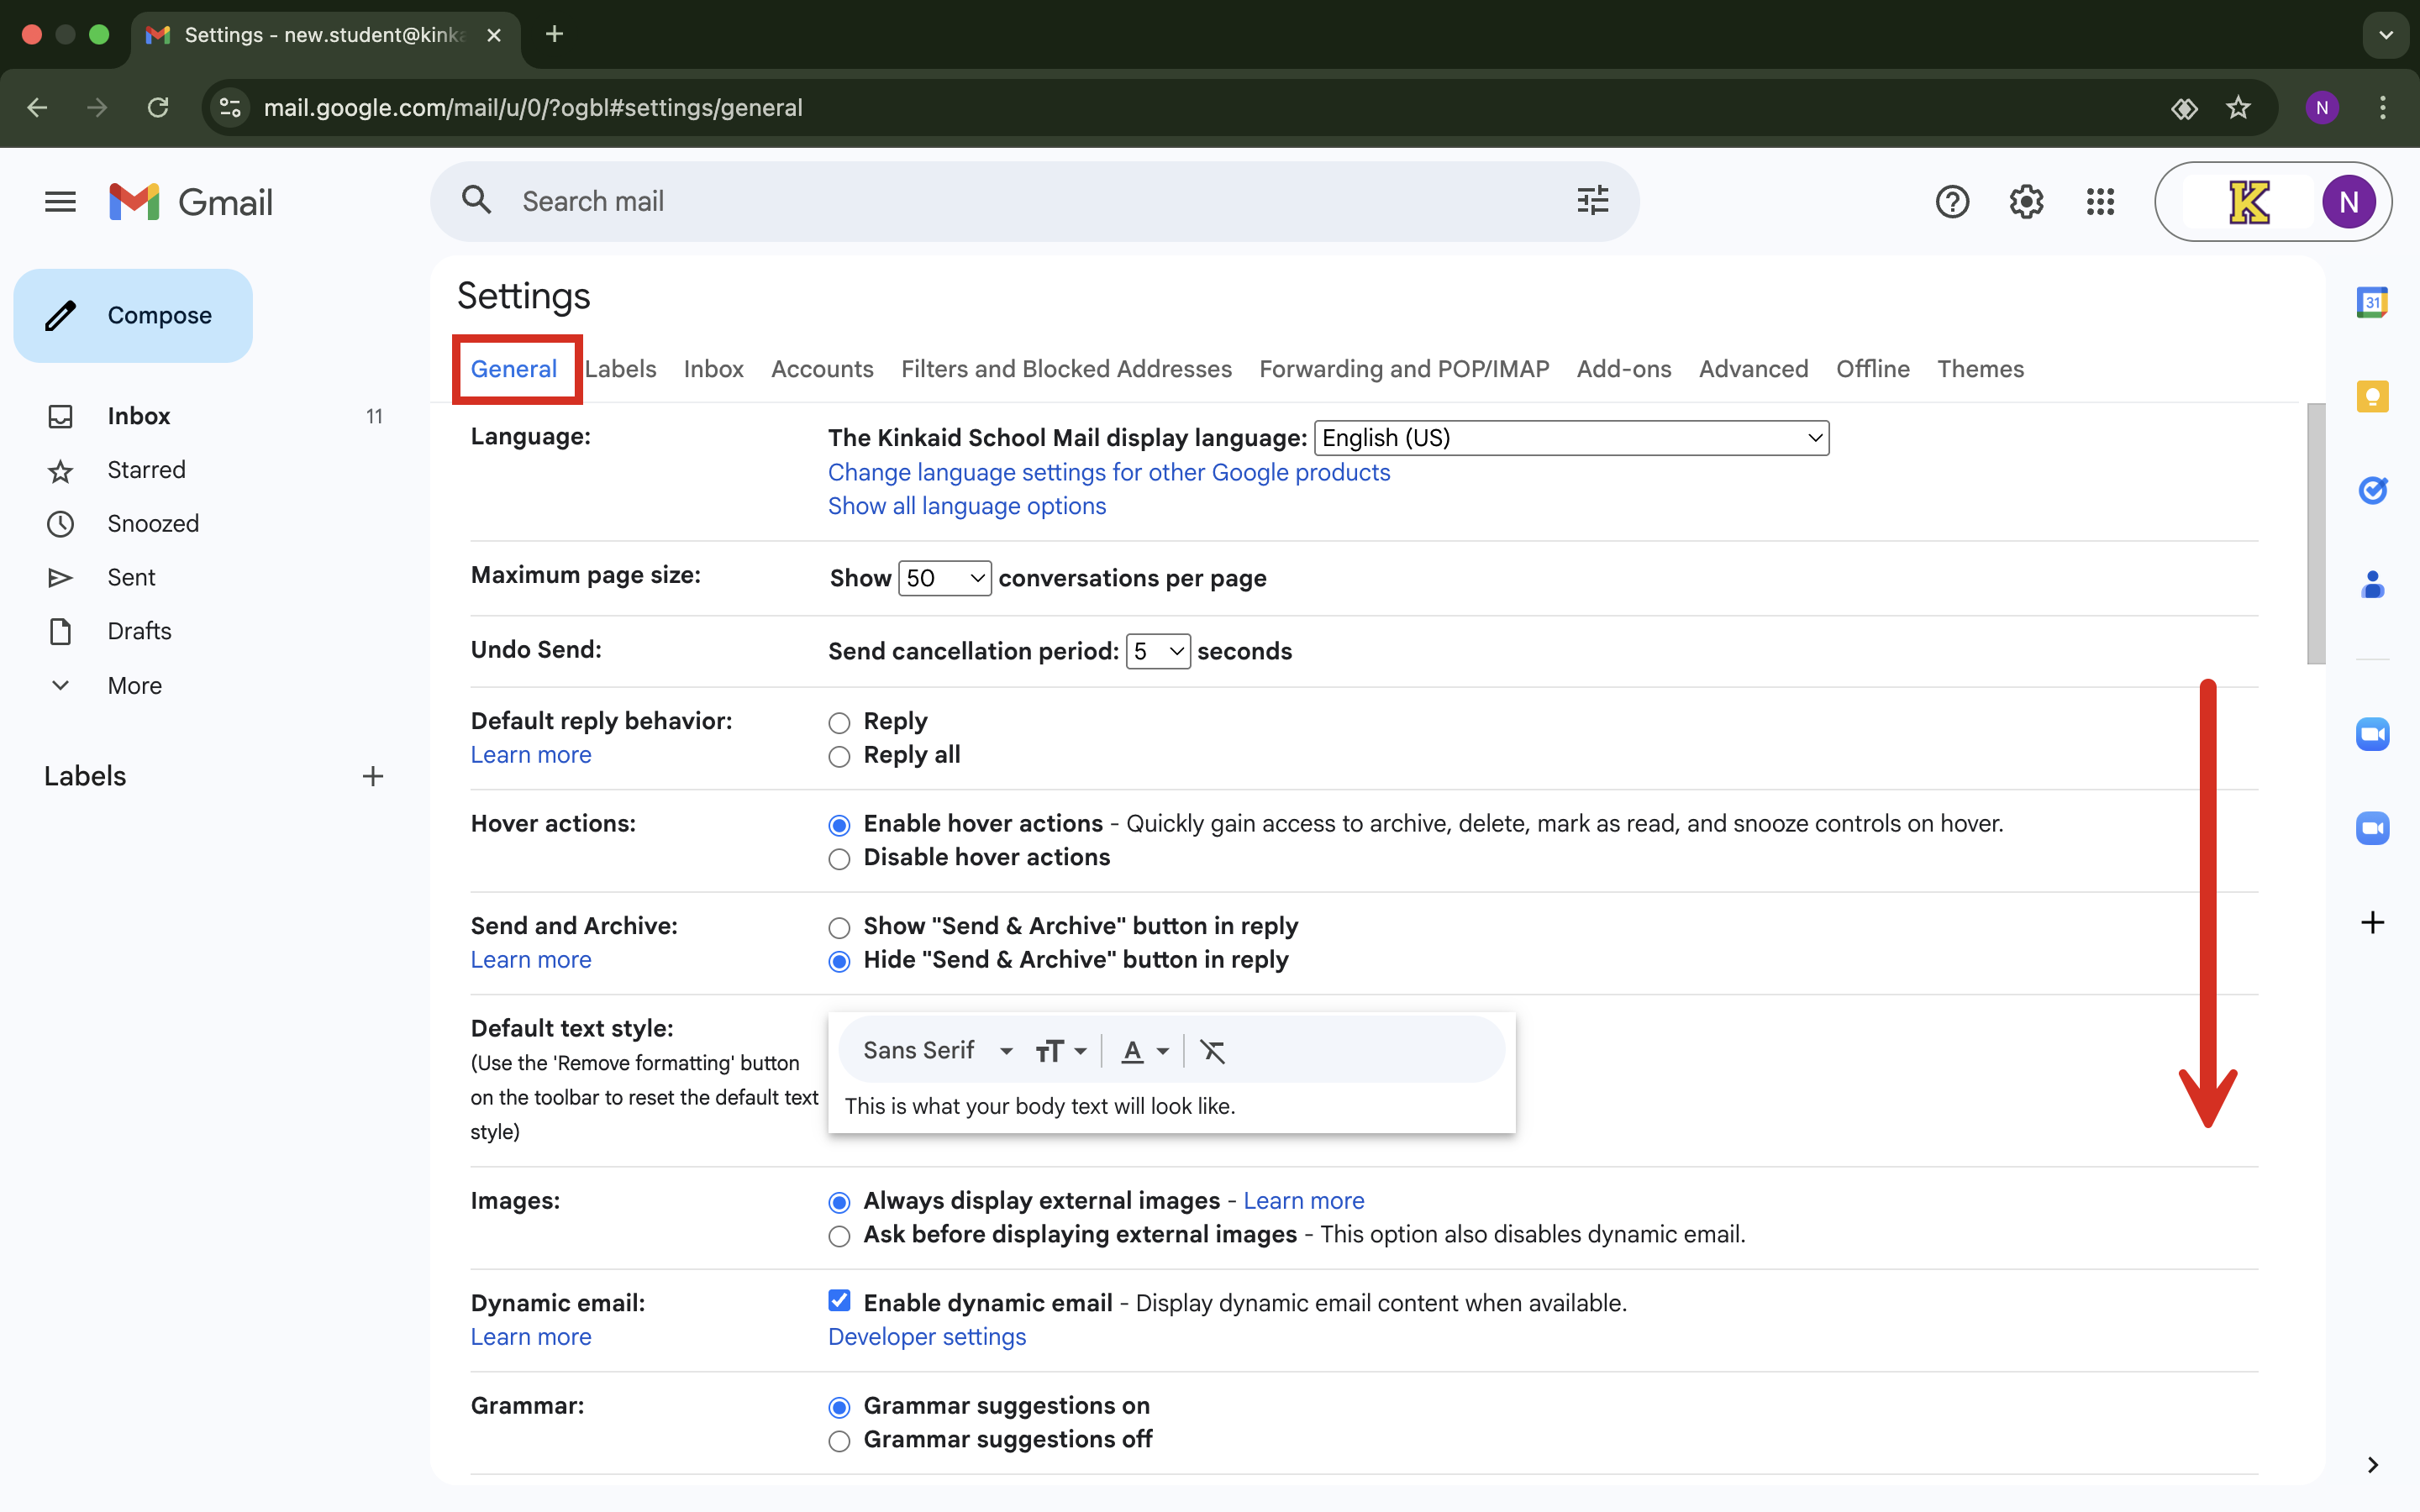Switch to the Themes tab

pos(1980,369)
